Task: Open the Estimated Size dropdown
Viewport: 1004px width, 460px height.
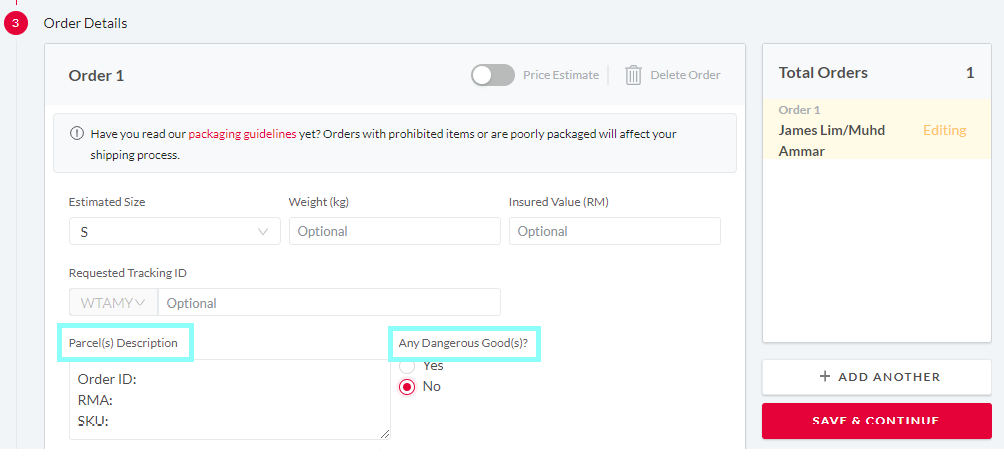Action: (175, 231)
